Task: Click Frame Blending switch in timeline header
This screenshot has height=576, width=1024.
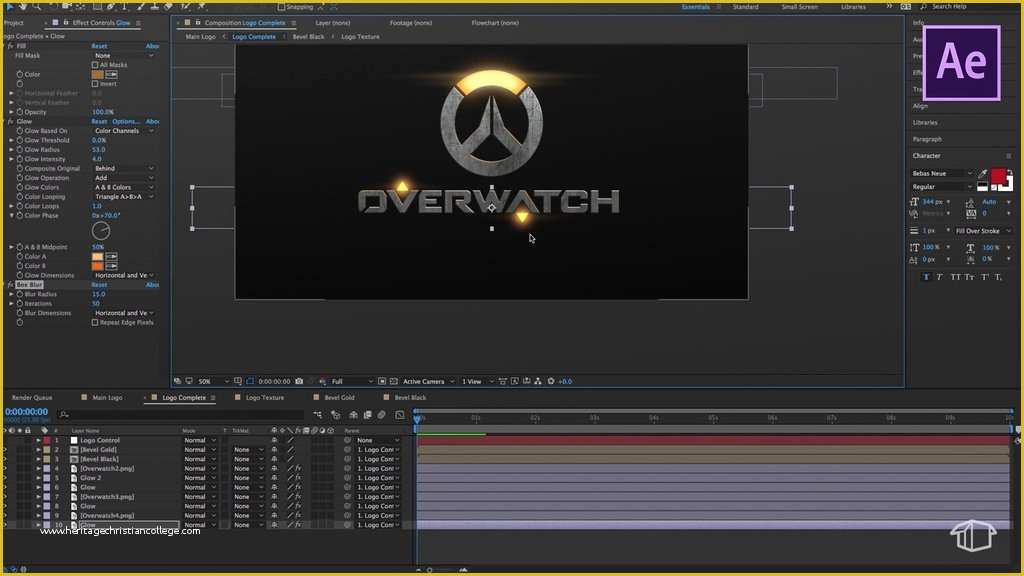Action: pos(368,415)
